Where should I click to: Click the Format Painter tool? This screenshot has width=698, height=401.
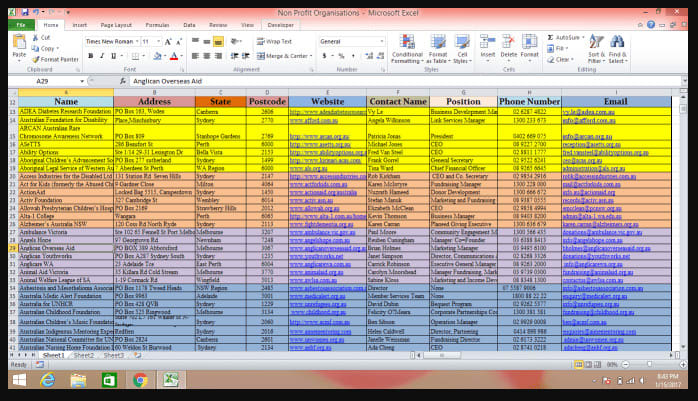click(56, 61)
